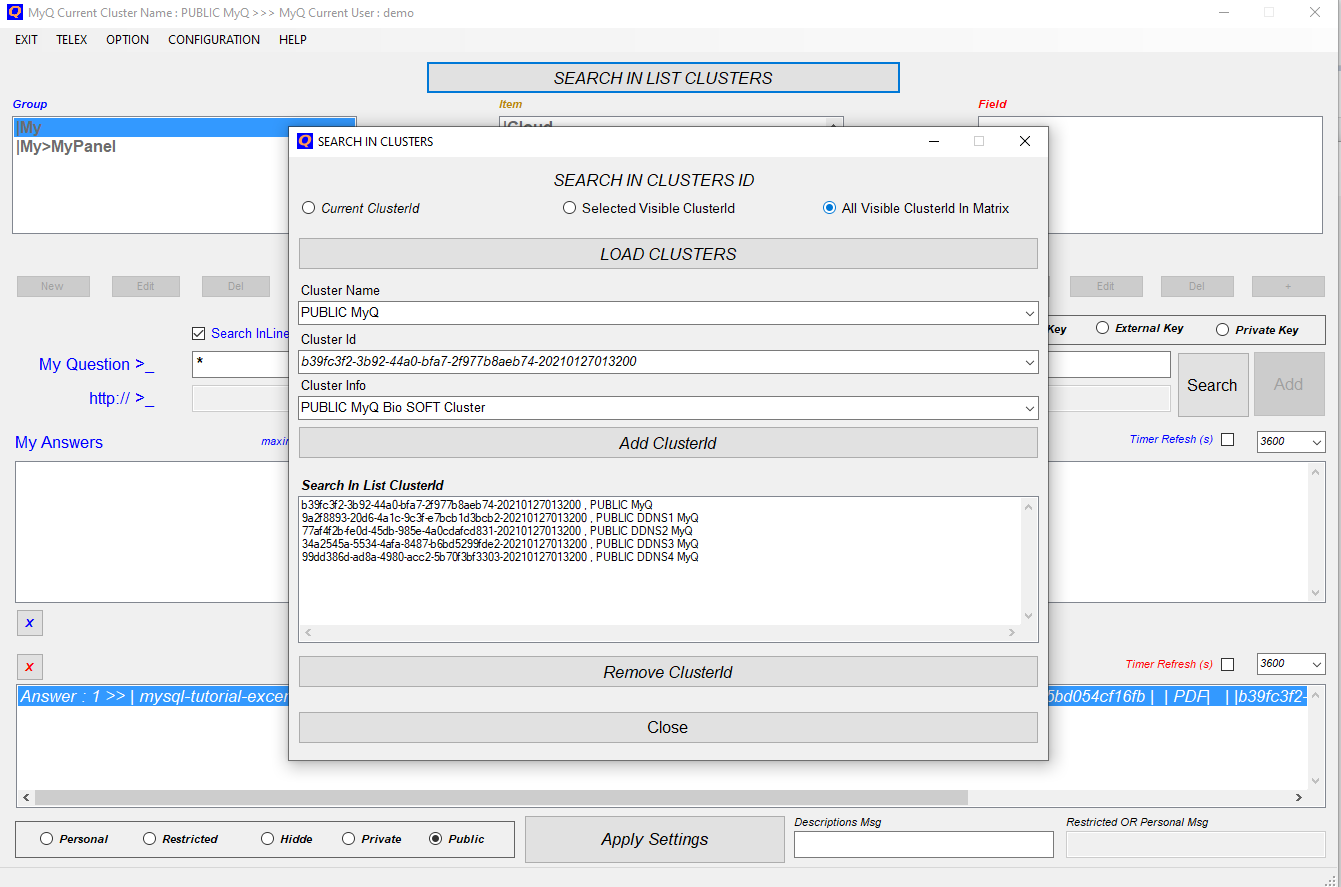Screen dimensions: 1341x887
Task: Click the highlighted Answer : 1 row
Action: point(662,697)
